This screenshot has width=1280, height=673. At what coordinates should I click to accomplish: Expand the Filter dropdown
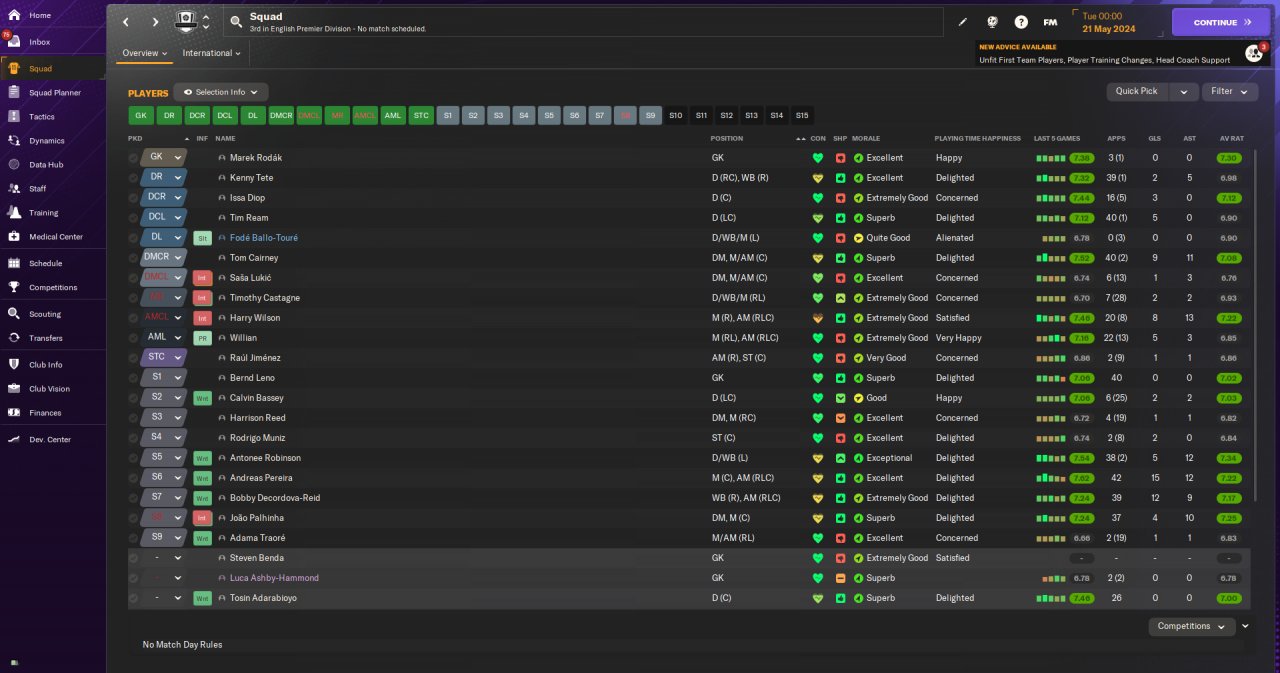[1229, 91]
